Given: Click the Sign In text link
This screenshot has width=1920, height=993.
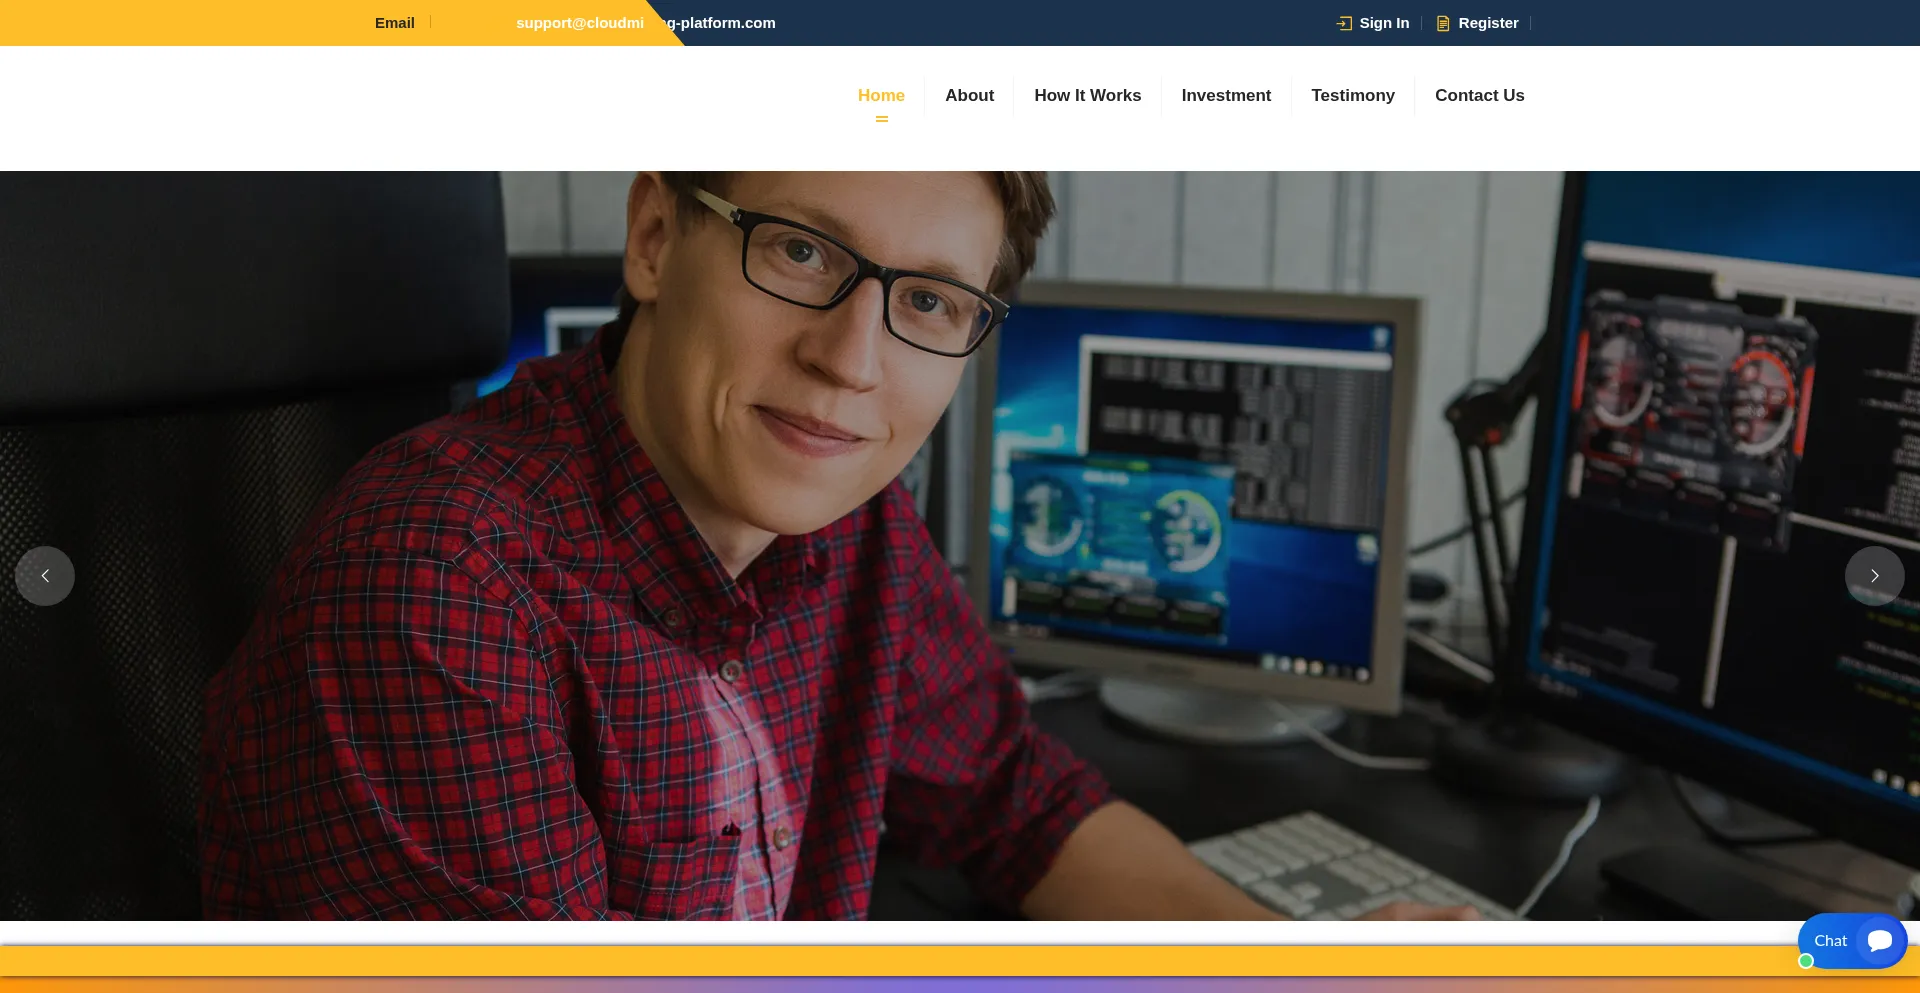Looking at the screenshot, I should coord(1384,23).
